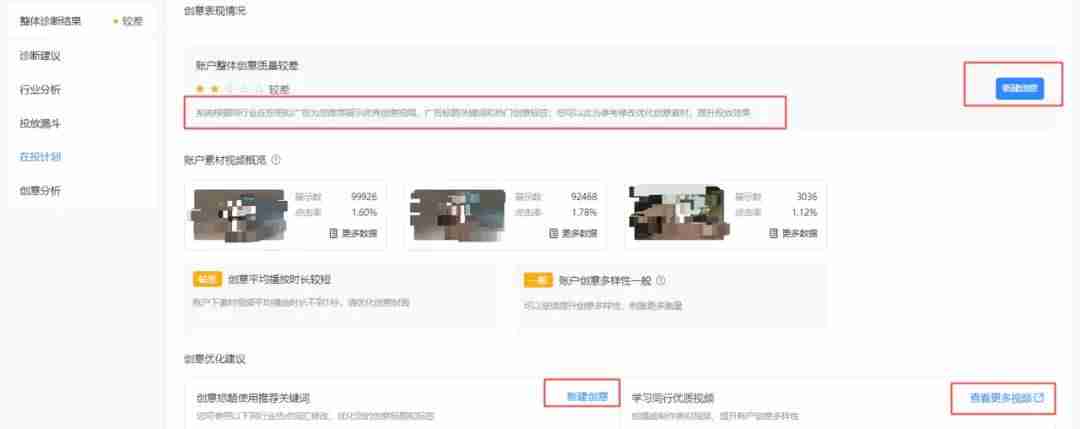1080x429 pixels.
Task: Click the 账户素材视频概览 label
Action: tap(225, 160)
